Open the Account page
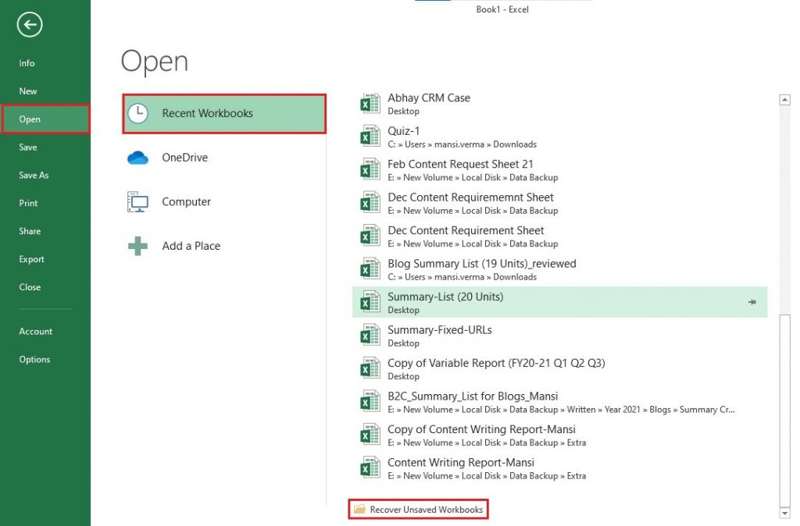This screenshot has width=800, height=526. 45,332
